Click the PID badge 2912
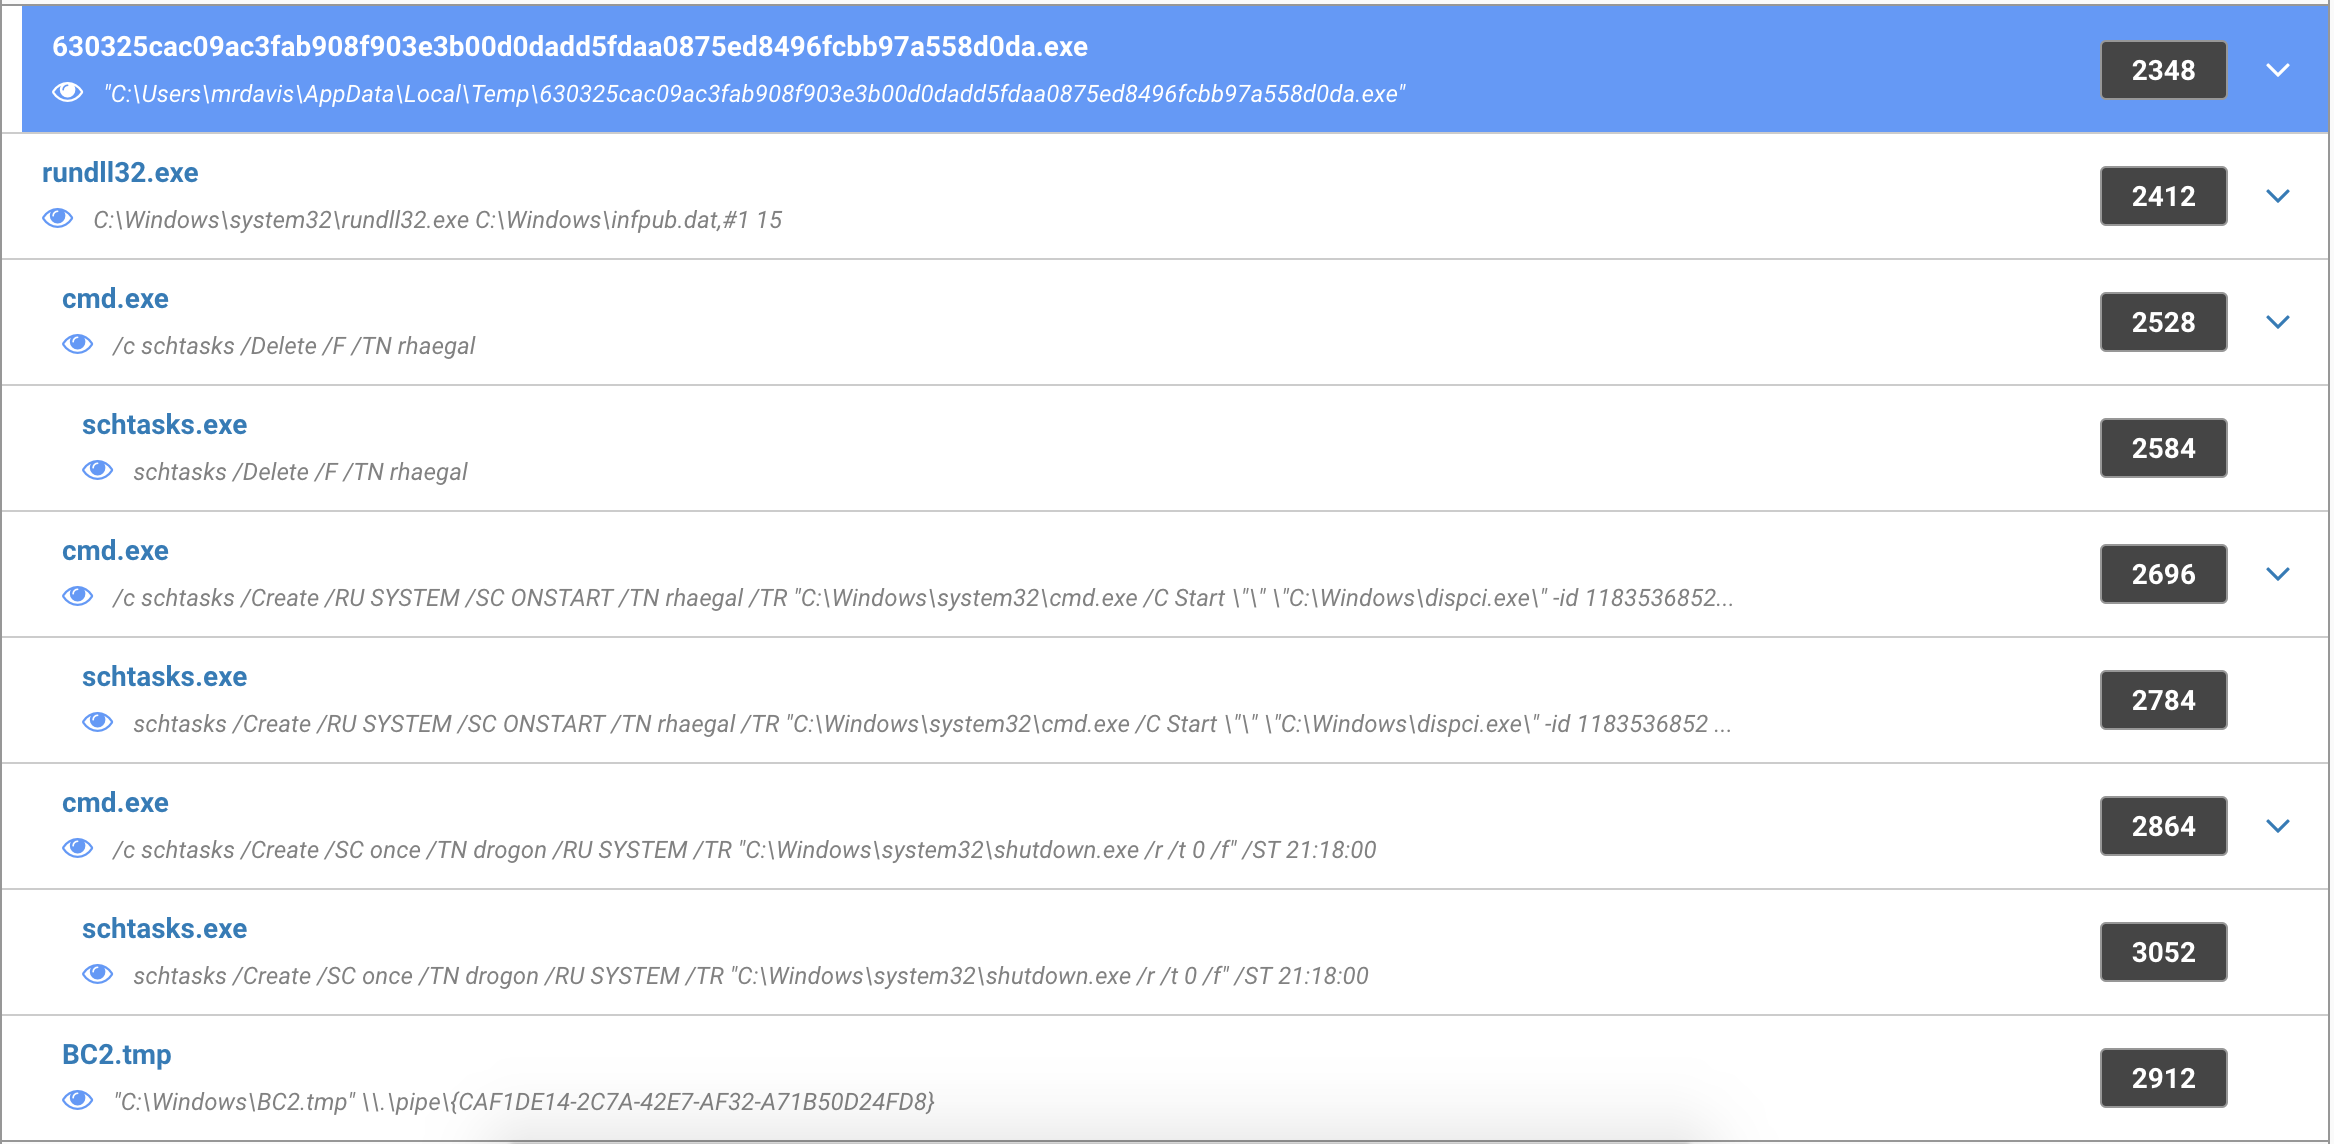Image resolution: width=2334 pixels, height=1144 pixels. [2163, 1078]
